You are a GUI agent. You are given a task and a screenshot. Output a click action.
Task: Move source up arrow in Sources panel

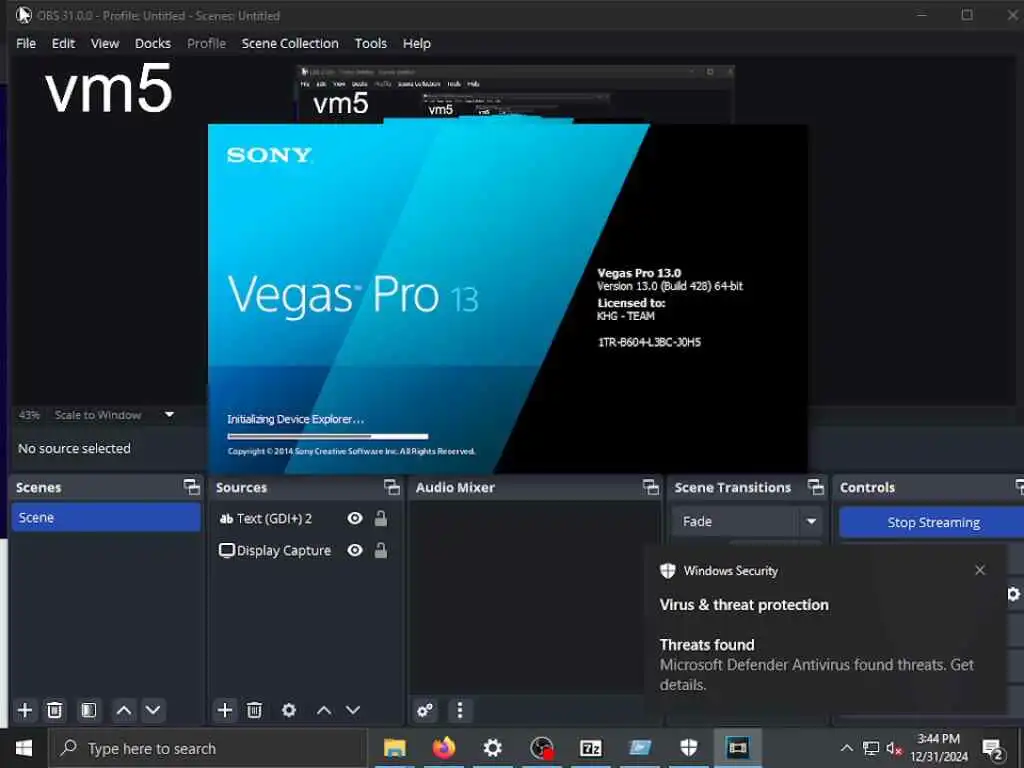324,710
